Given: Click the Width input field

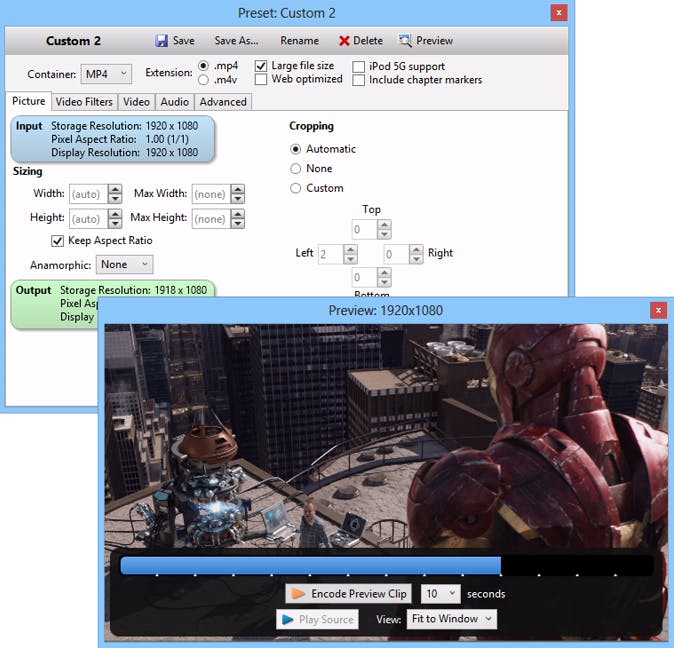Looking at the screenshot, I should 89,194.
